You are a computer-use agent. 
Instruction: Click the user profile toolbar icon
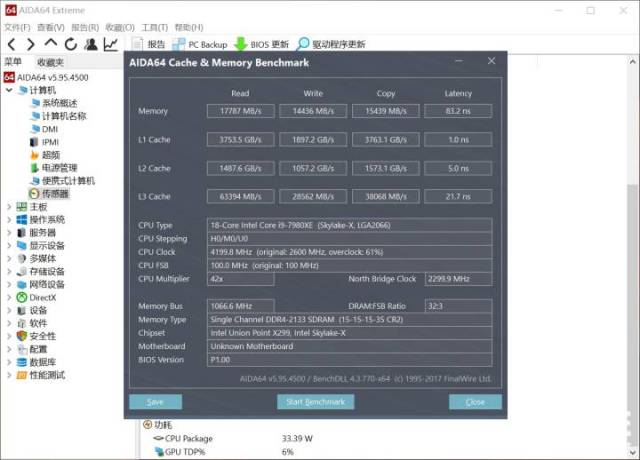click(91, 44)
